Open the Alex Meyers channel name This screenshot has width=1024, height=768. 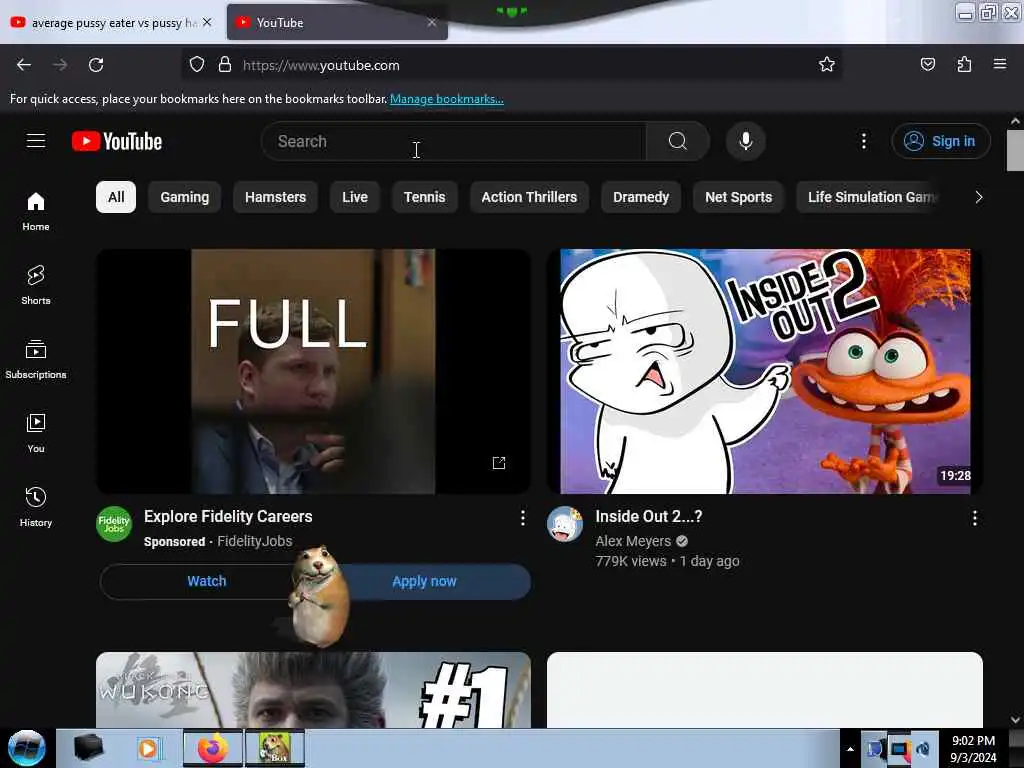click(x=633, y=541)
